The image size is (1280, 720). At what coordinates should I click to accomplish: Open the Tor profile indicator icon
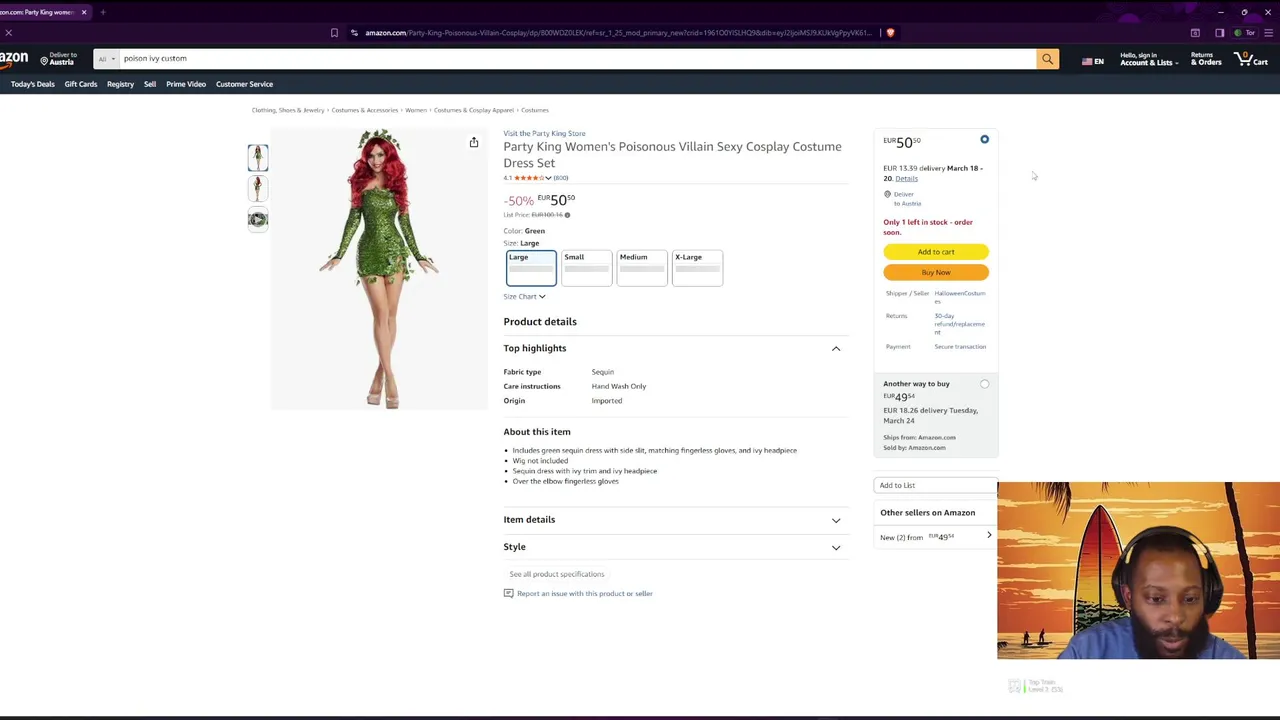click(1245, 33)
